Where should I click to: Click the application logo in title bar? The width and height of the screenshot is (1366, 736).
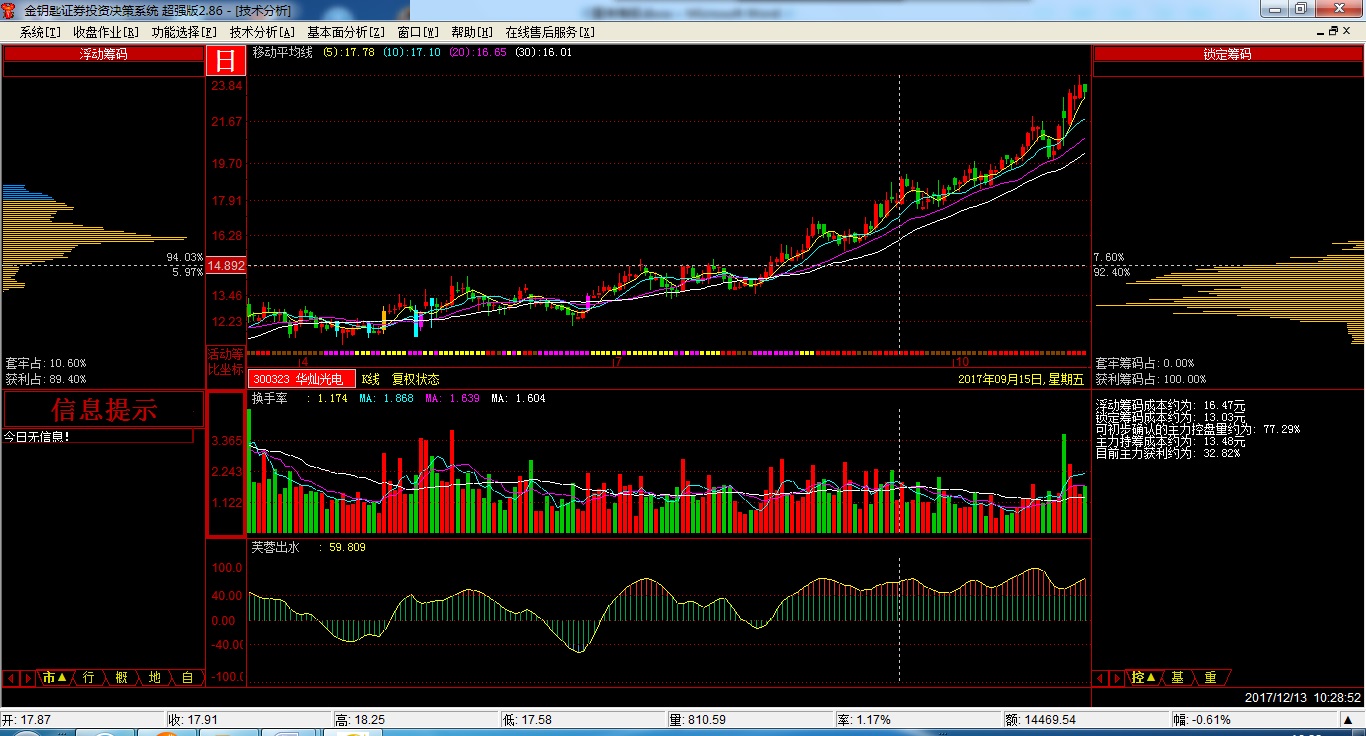(10, 10)
